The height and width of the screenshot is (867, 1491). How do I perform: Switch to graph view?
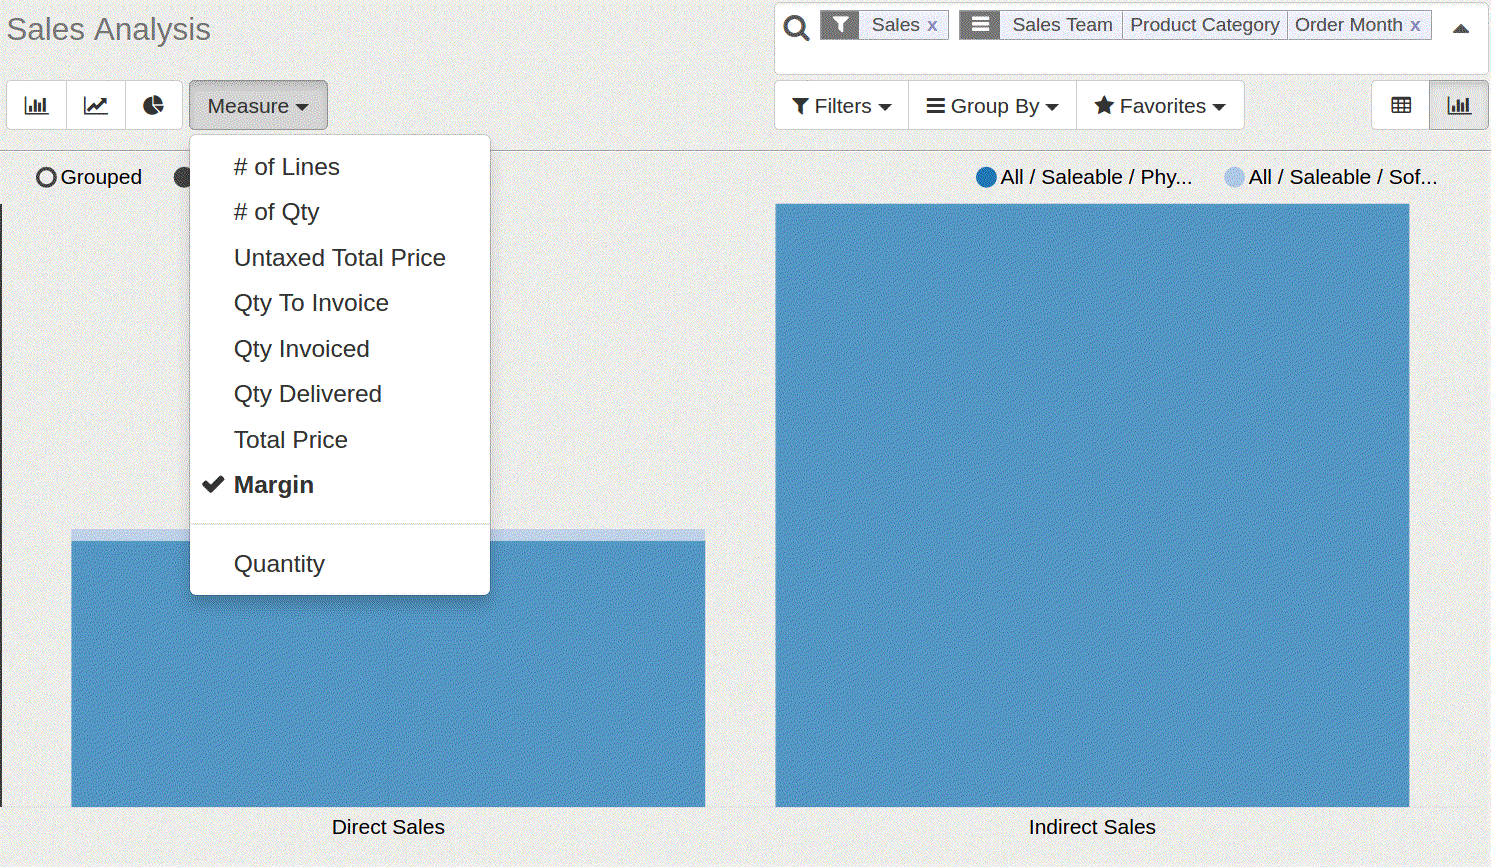tap(1459, 105)
